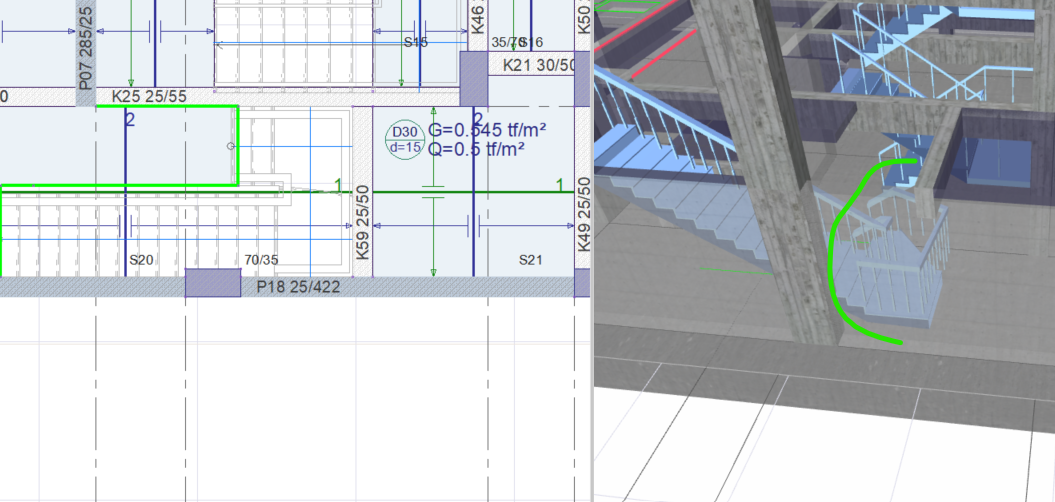
Task: Click the G=0.545 tf/m² load text
Action: [x=492, y=130]
